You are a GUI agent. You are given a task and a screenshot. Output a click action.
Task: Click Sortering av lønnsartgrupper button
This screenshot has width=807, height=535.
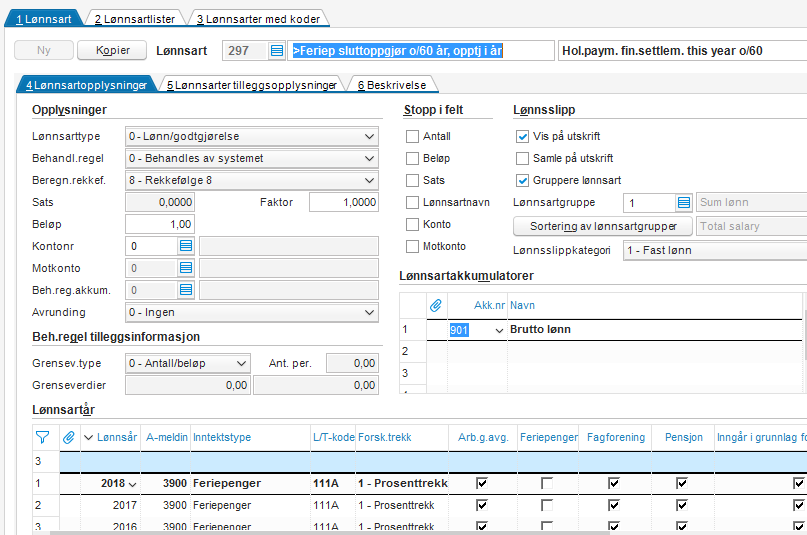click(x=603, y=226)
